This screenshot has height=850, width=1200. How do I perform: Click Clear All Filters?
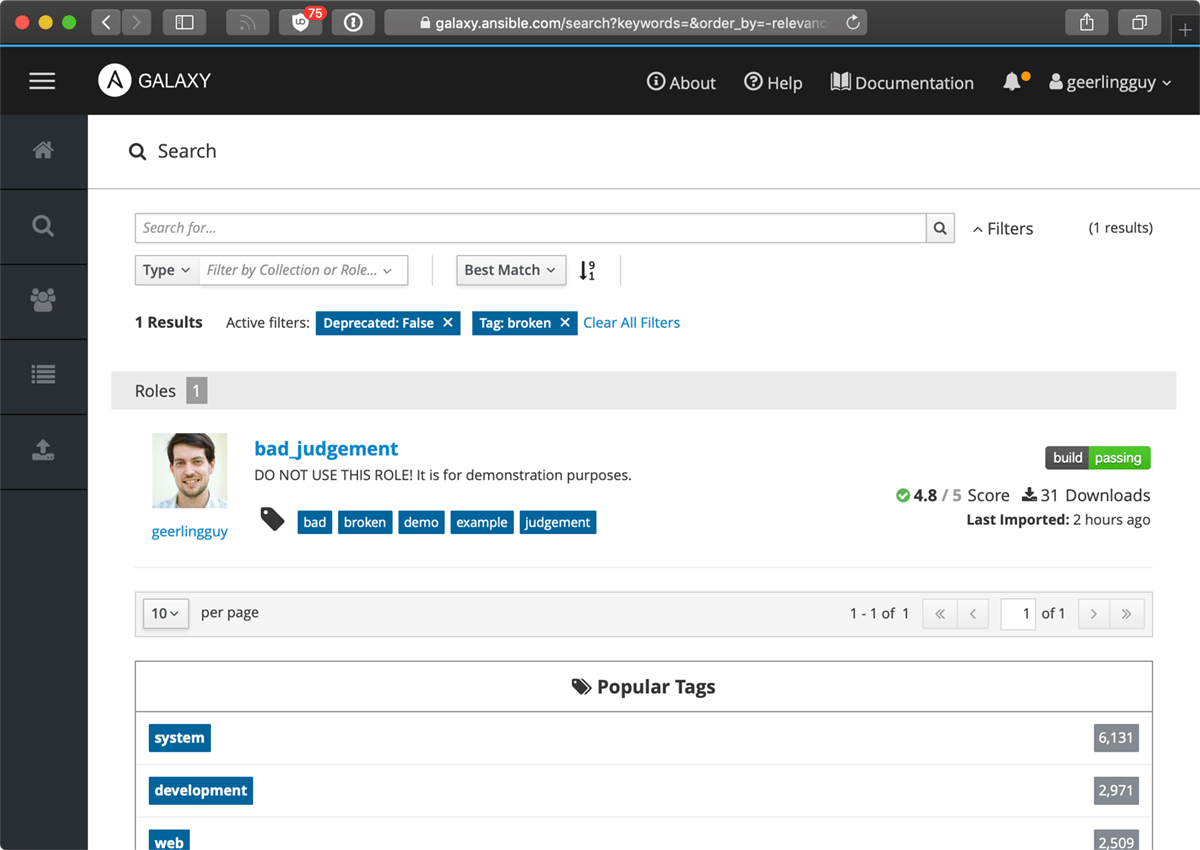[632, 322]
